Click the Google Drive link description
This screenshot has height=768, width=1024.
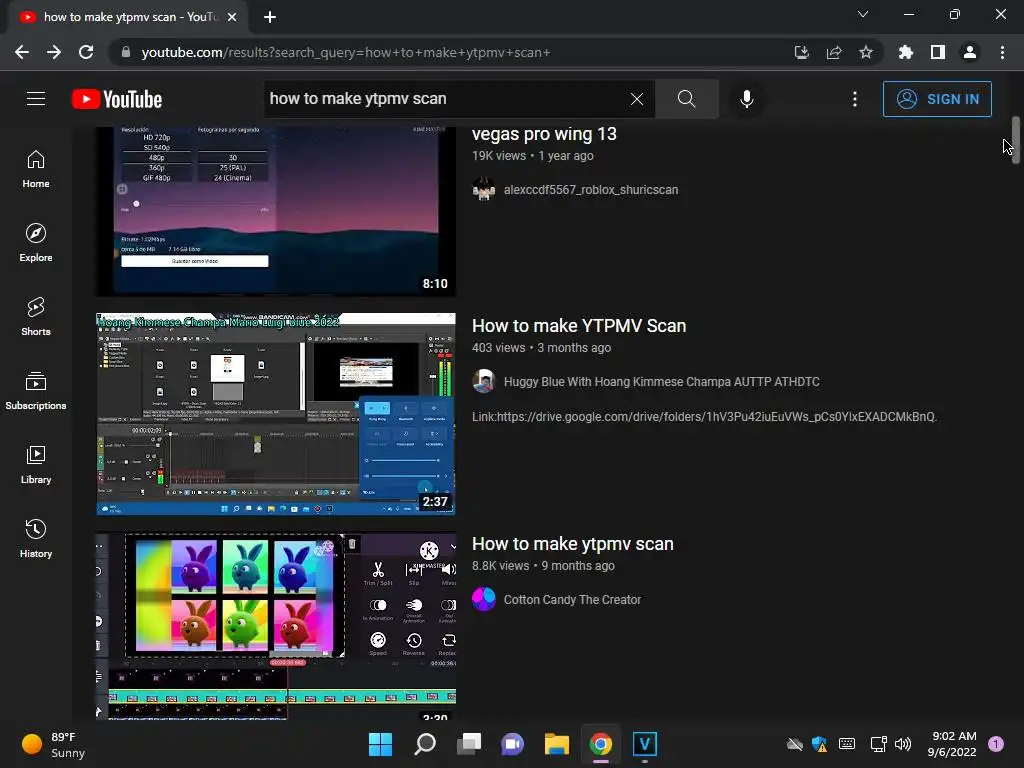click(705, 417)
